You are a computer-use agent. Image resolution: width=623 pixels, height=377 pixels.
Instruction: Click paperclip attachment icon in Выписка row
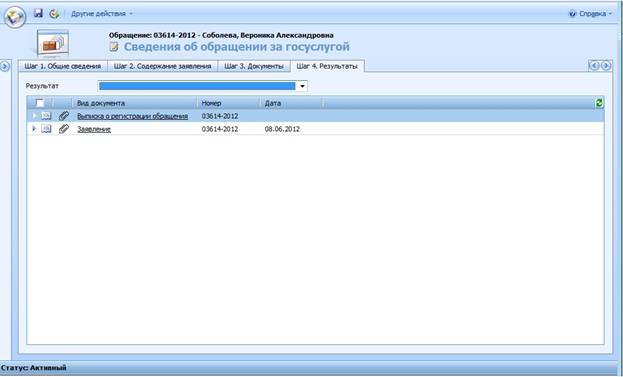pos(64,116)
